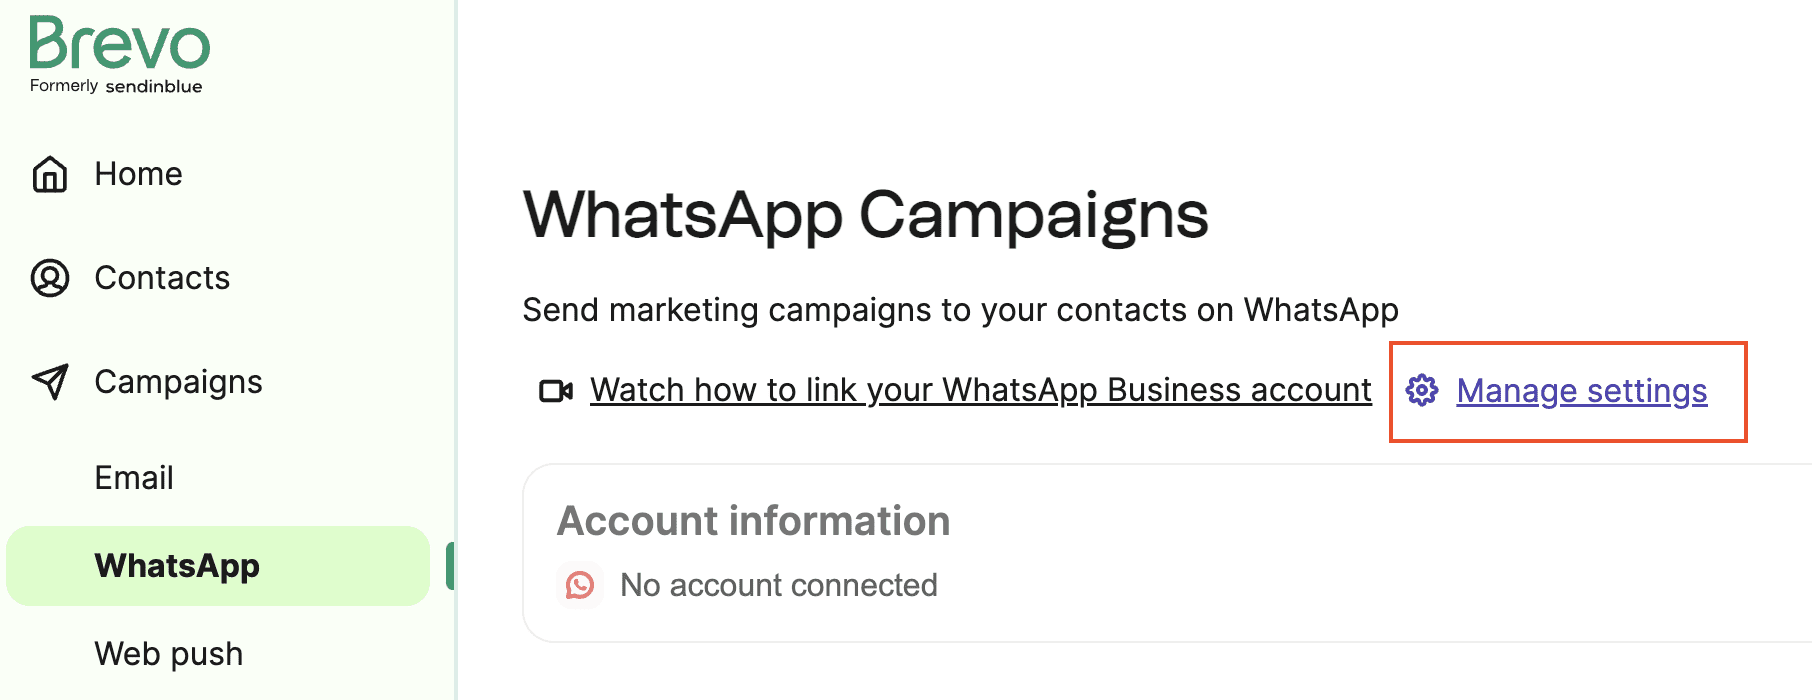Open the Email campaigns section
Screen dimensions: 1812x700
point(133,477)
